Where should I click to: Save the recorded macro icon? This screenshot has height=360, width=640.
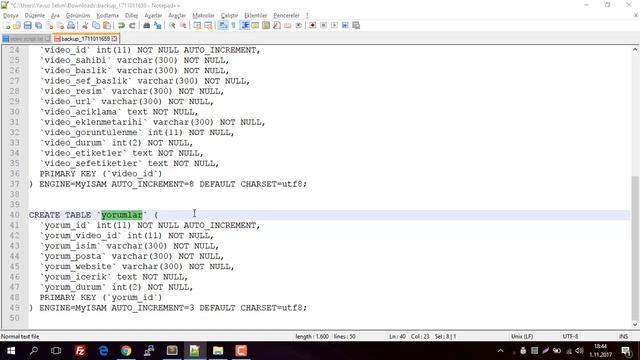(x=356, y=25)
